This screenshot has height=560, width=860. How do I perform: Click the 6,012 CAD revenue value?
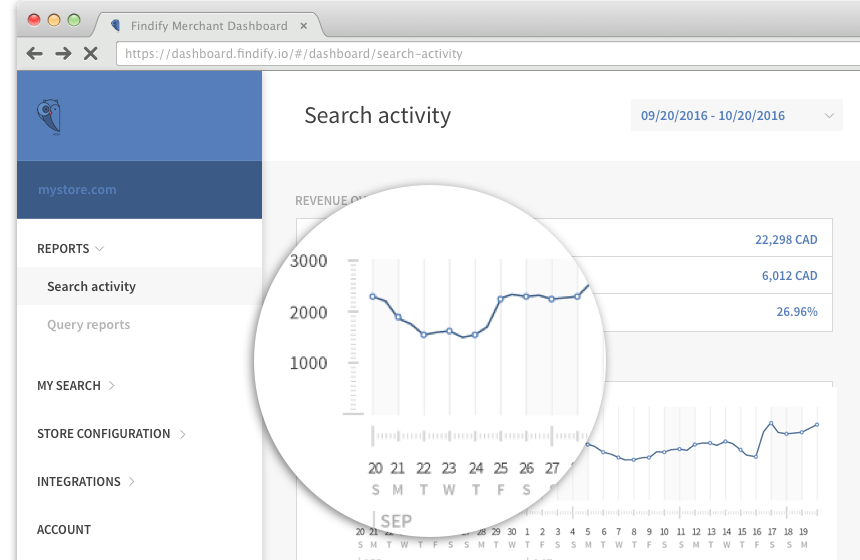click(789, 275)
